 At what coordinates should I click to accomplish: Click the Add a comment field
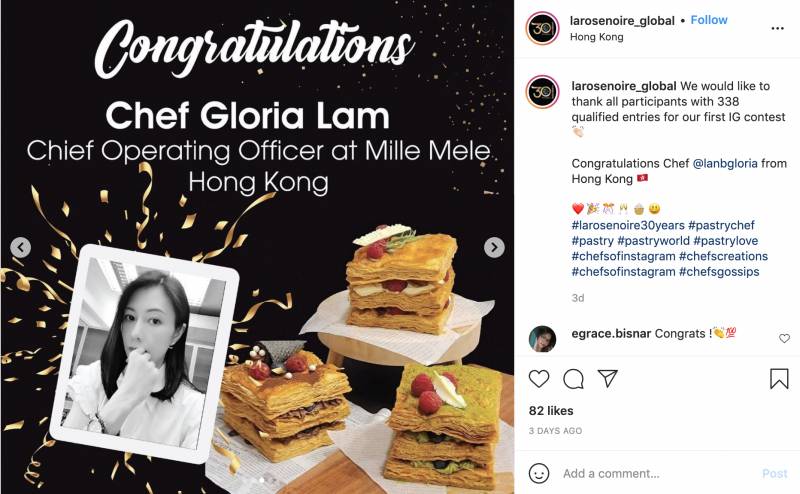[x=650, y=473]
